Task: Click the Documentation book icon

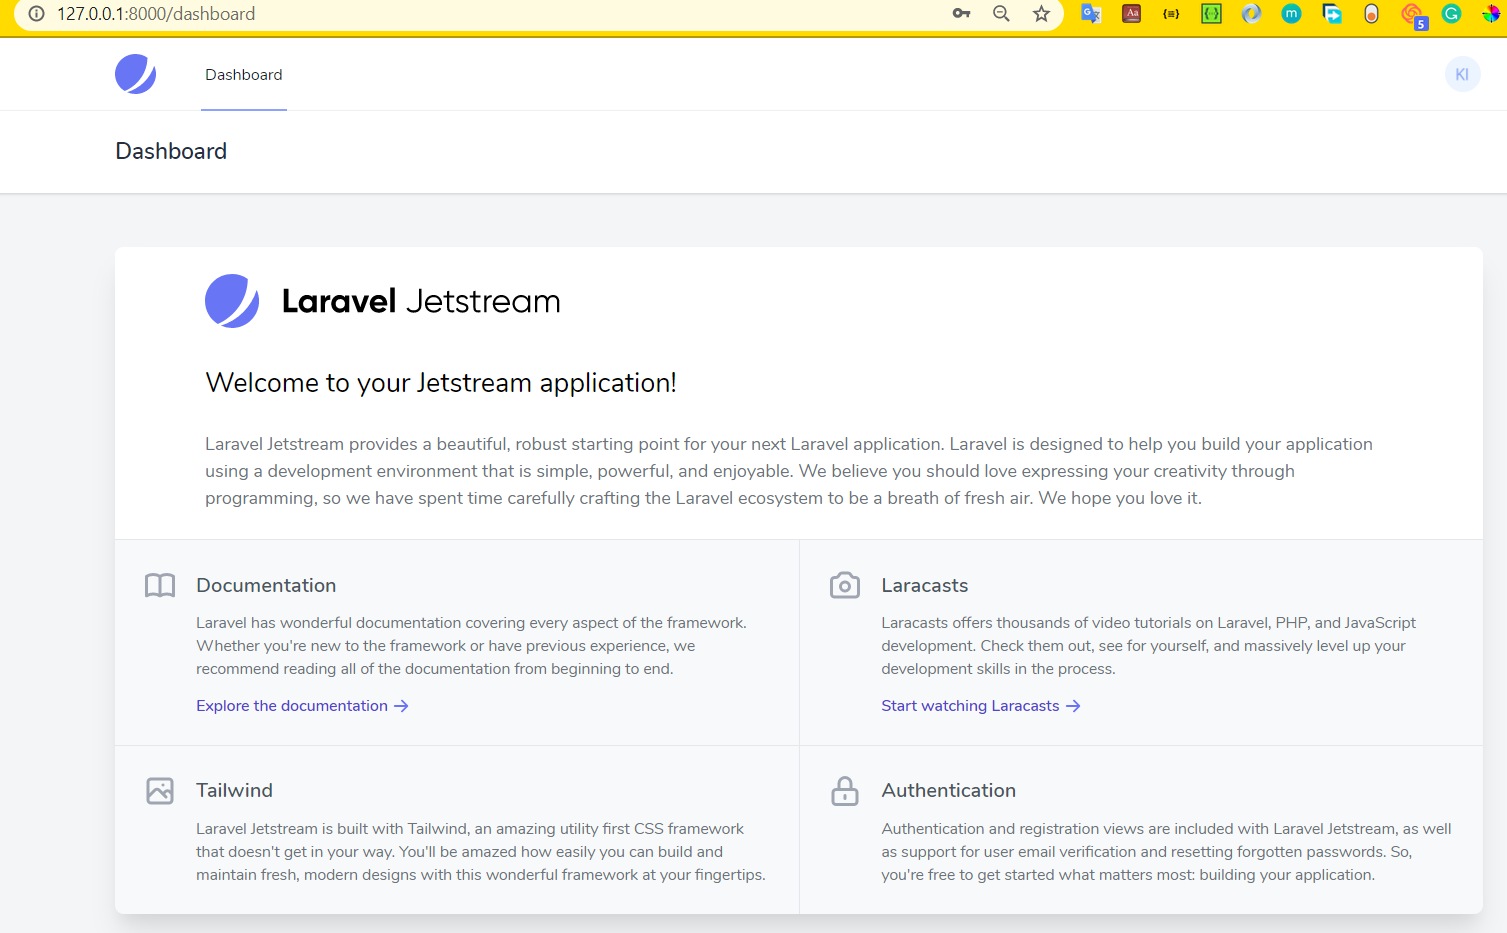Action: [160, 585]
